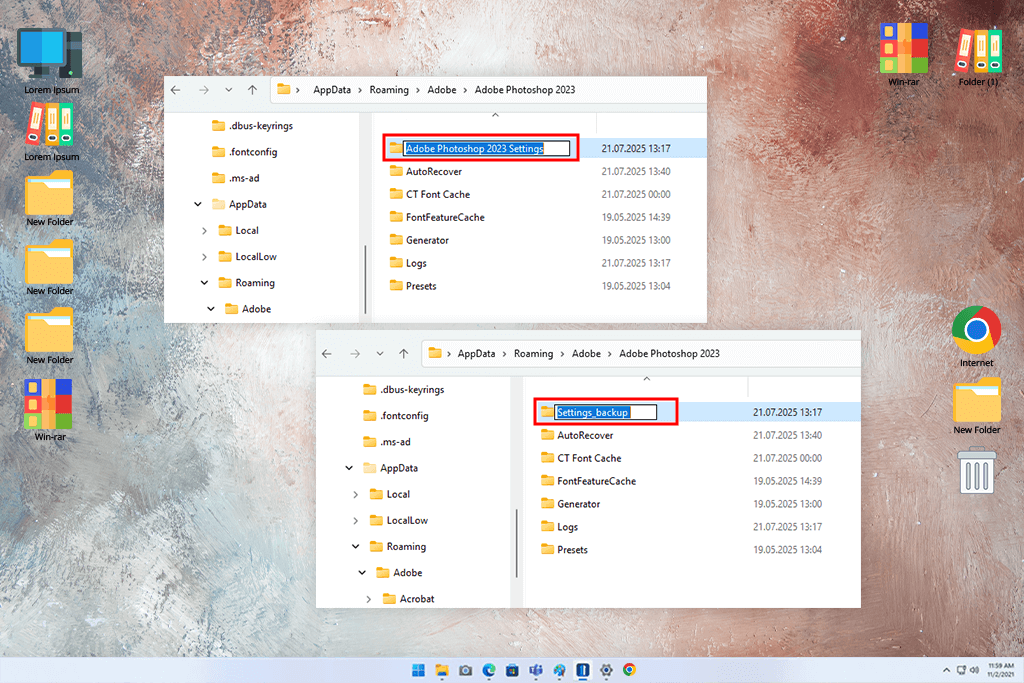Expand LocalLow tree node in Settings_backup window
Image resolution: width=1024 pixels, height=683 pixels.
(x=355, y=520)
